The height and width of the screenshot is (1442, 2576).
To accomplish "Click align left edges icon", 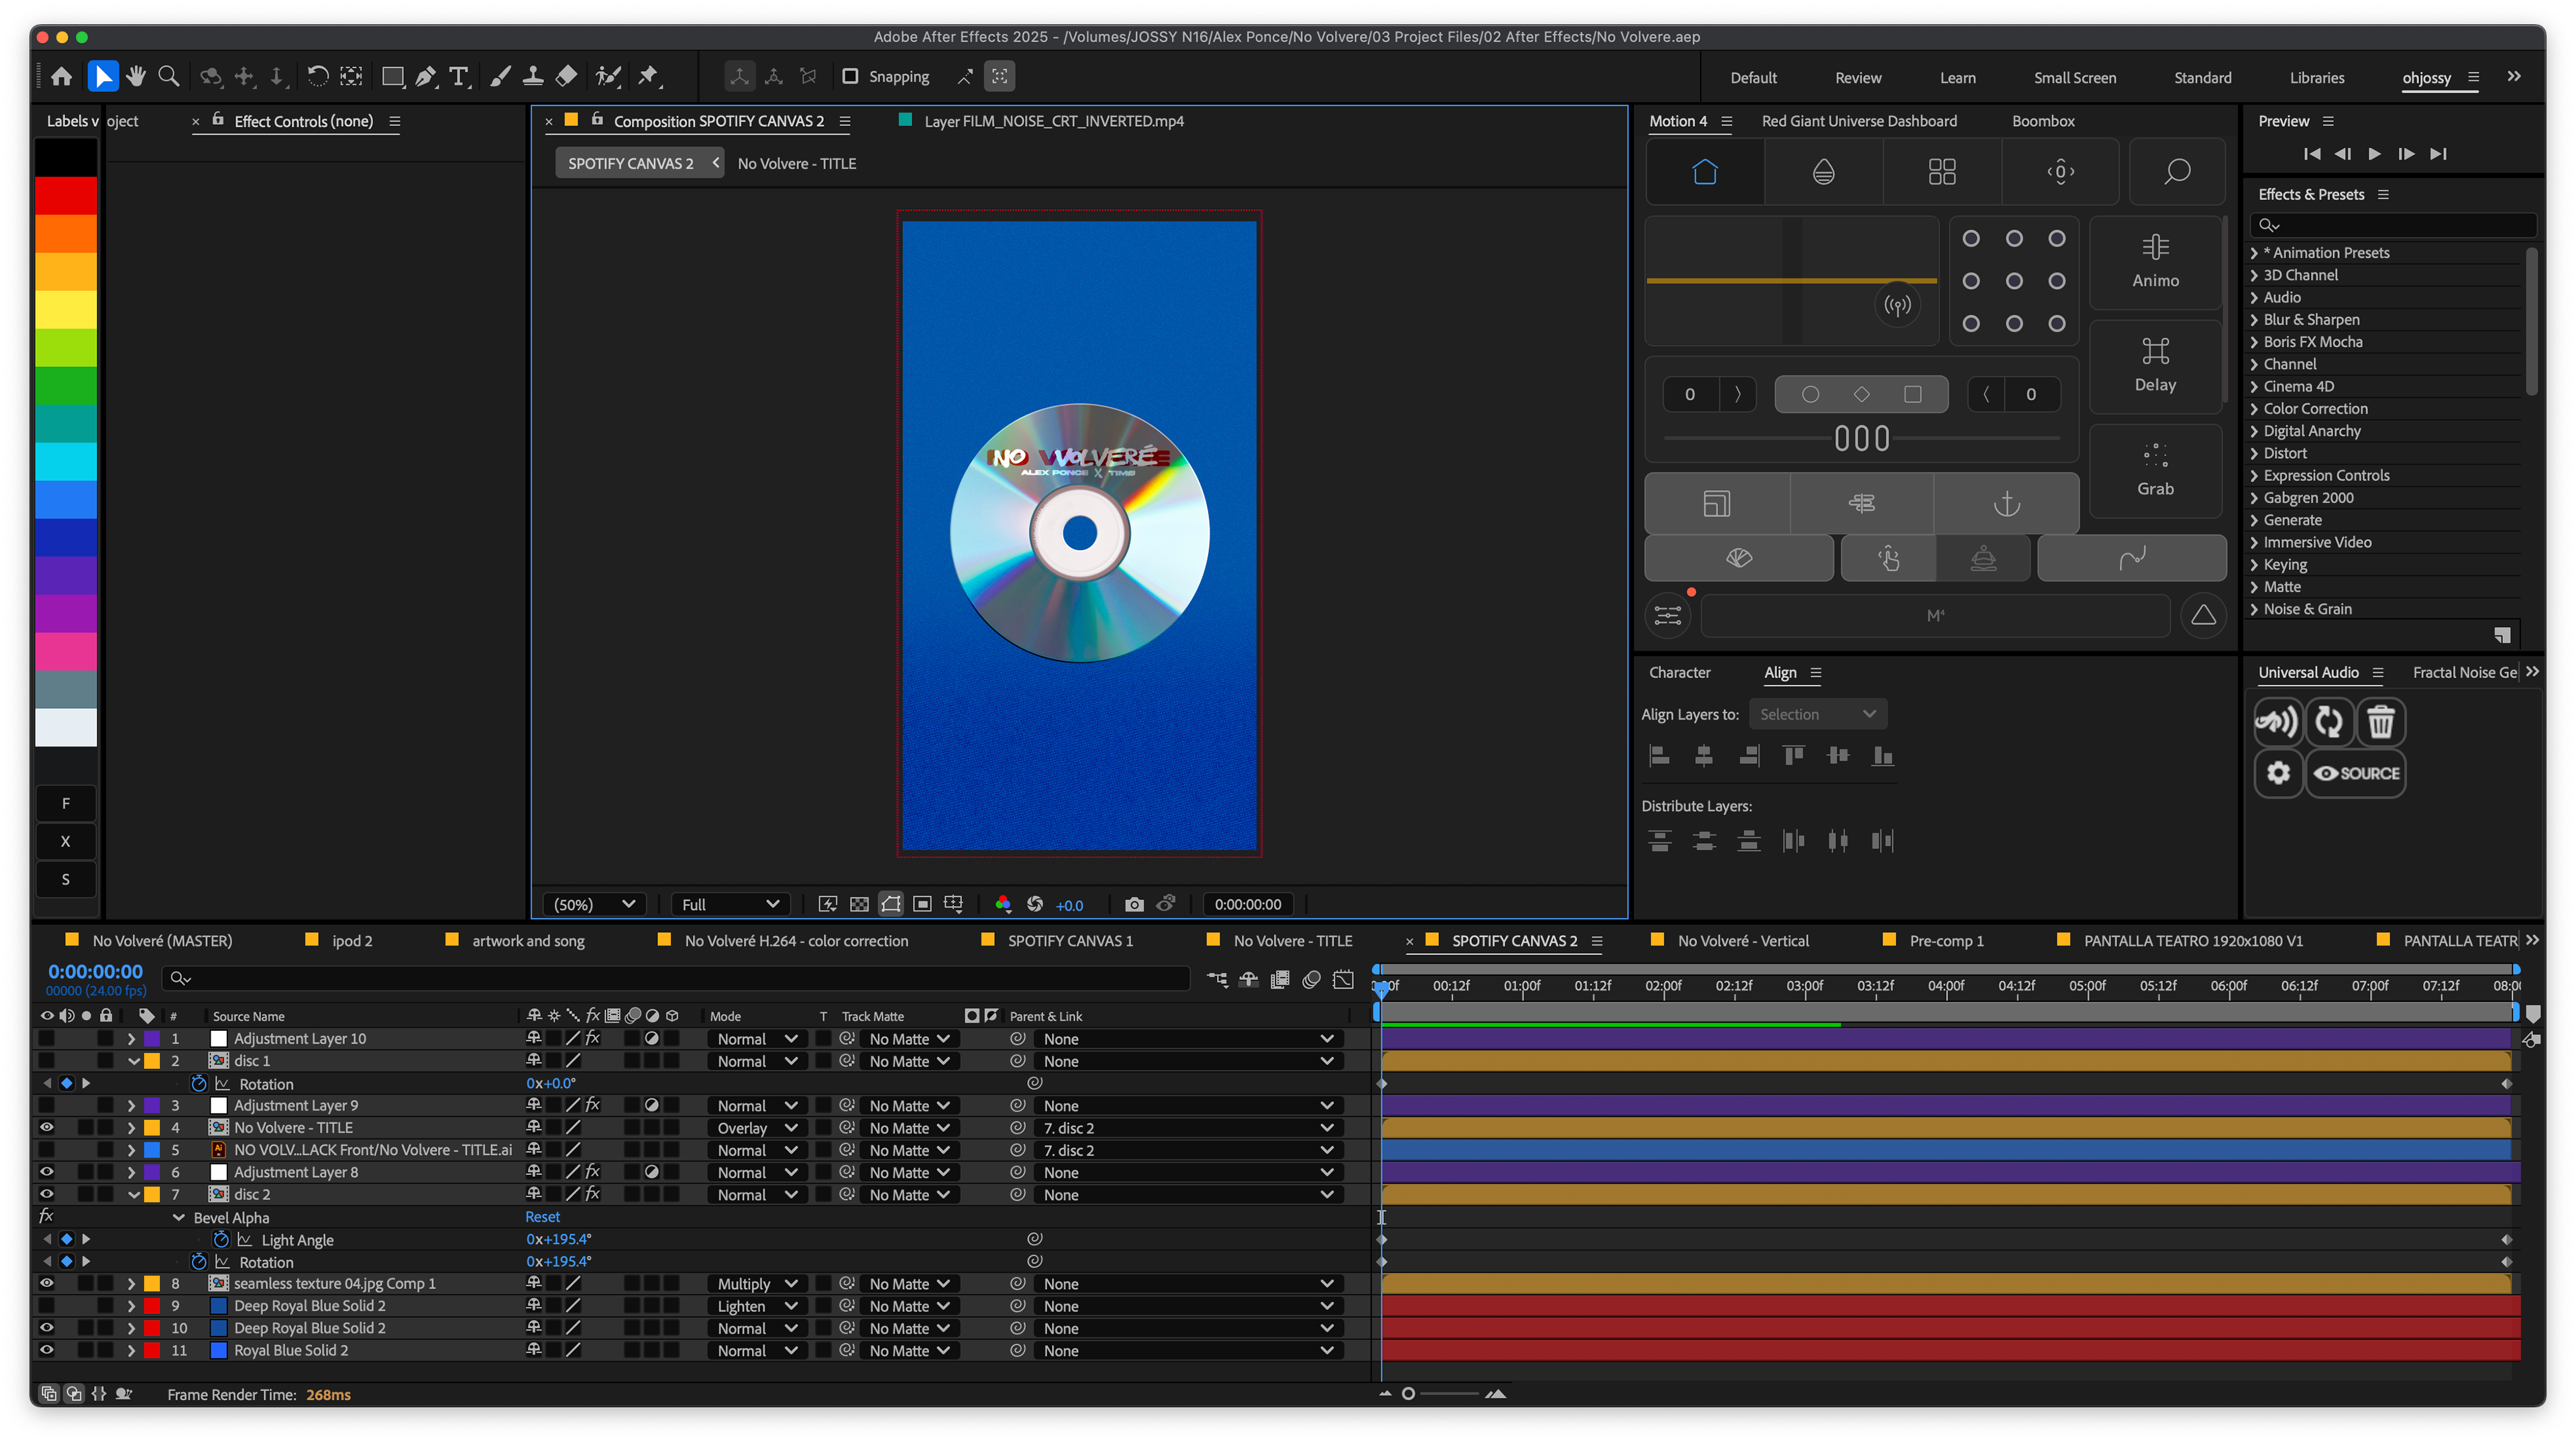I will (1659, 756).
